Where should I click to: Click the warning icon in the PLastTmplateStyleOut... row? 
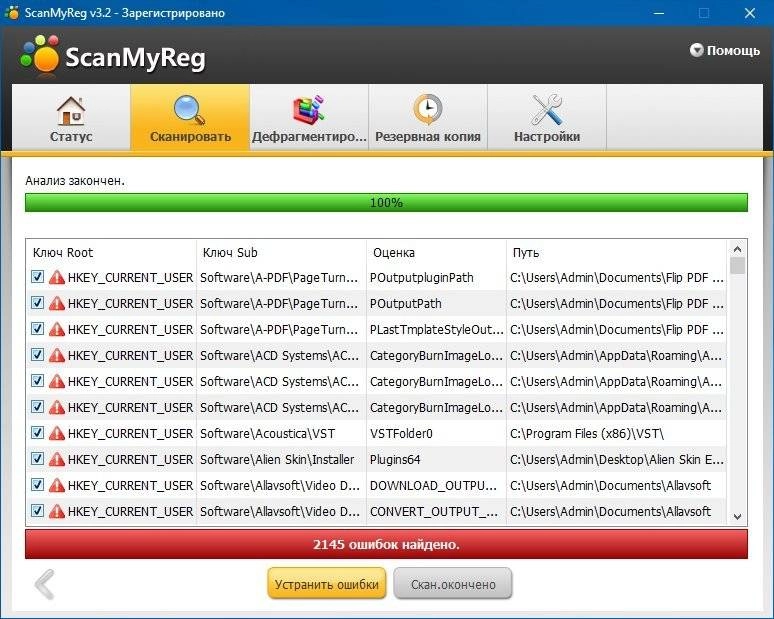tap(57, 329)
